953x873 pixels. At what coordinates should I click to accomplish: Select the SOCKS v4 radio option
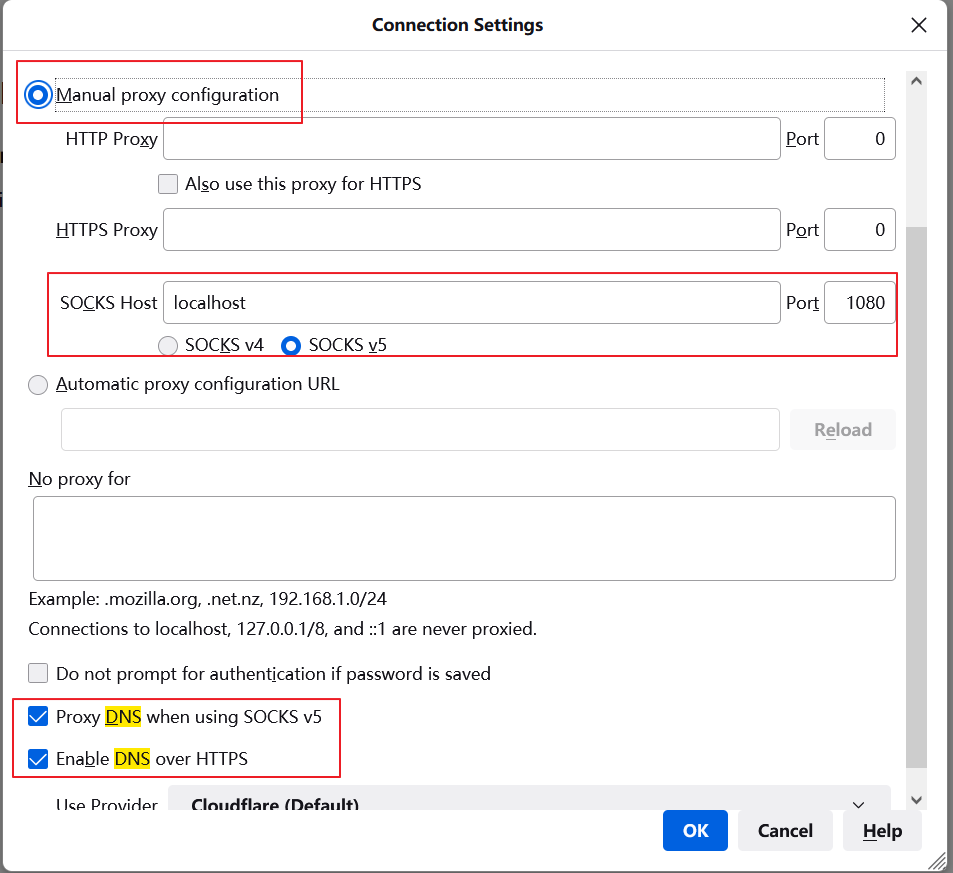(x=168, y=345)
